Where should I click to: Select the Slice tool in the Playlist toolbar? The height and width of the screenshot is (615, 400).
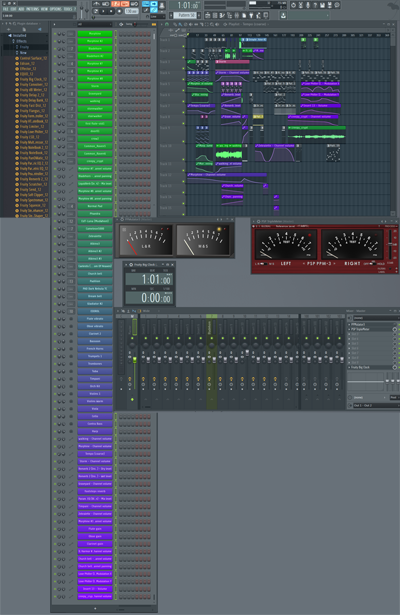click(201, 24)
